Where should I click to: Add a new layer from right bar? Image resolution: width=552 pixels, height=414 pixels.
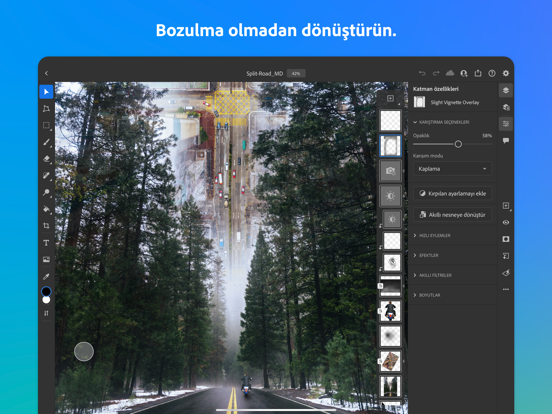[506, 206]
